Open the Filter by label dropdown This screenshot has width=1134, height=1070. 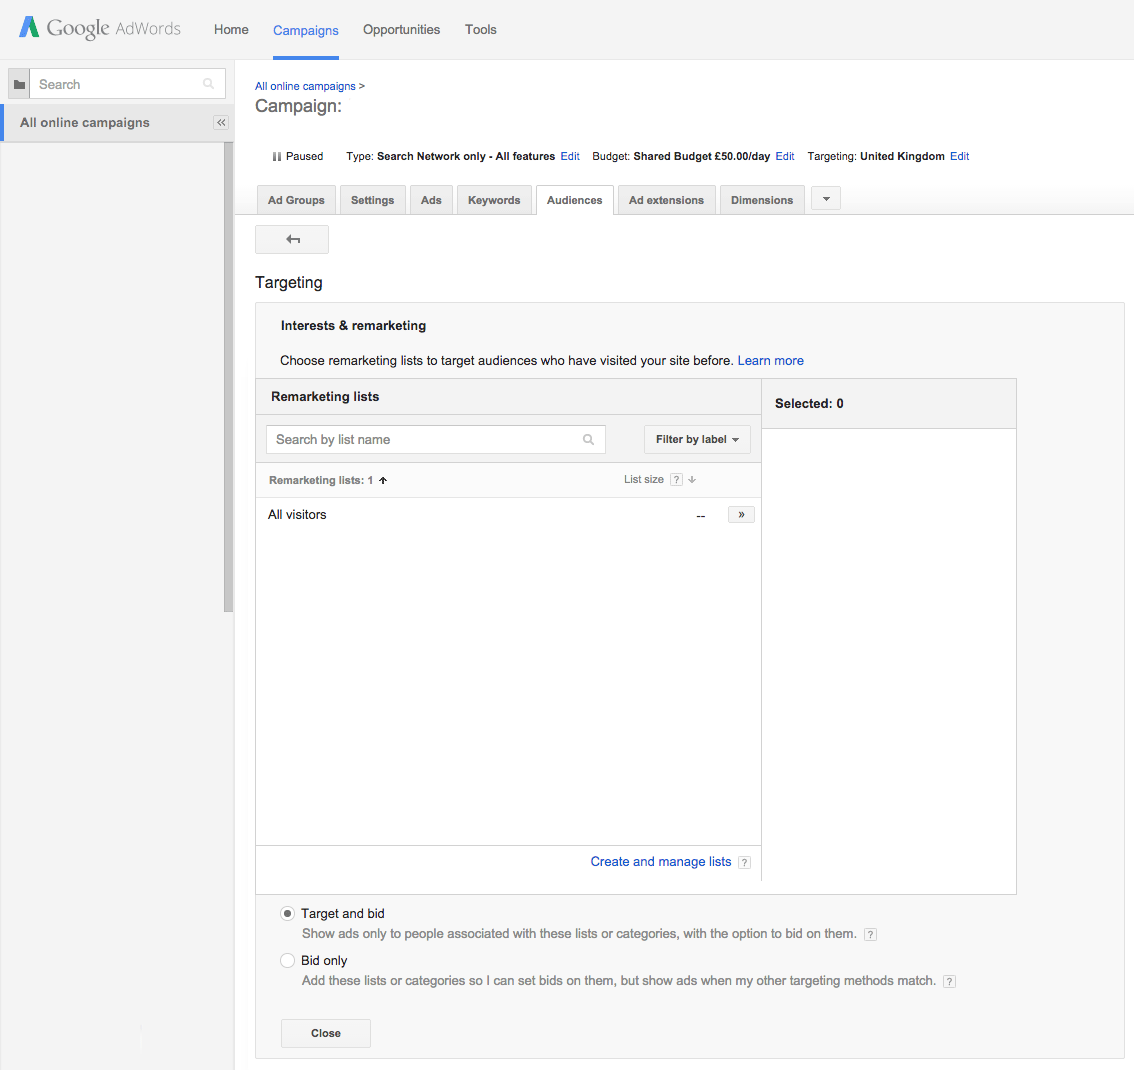[697, 440]
